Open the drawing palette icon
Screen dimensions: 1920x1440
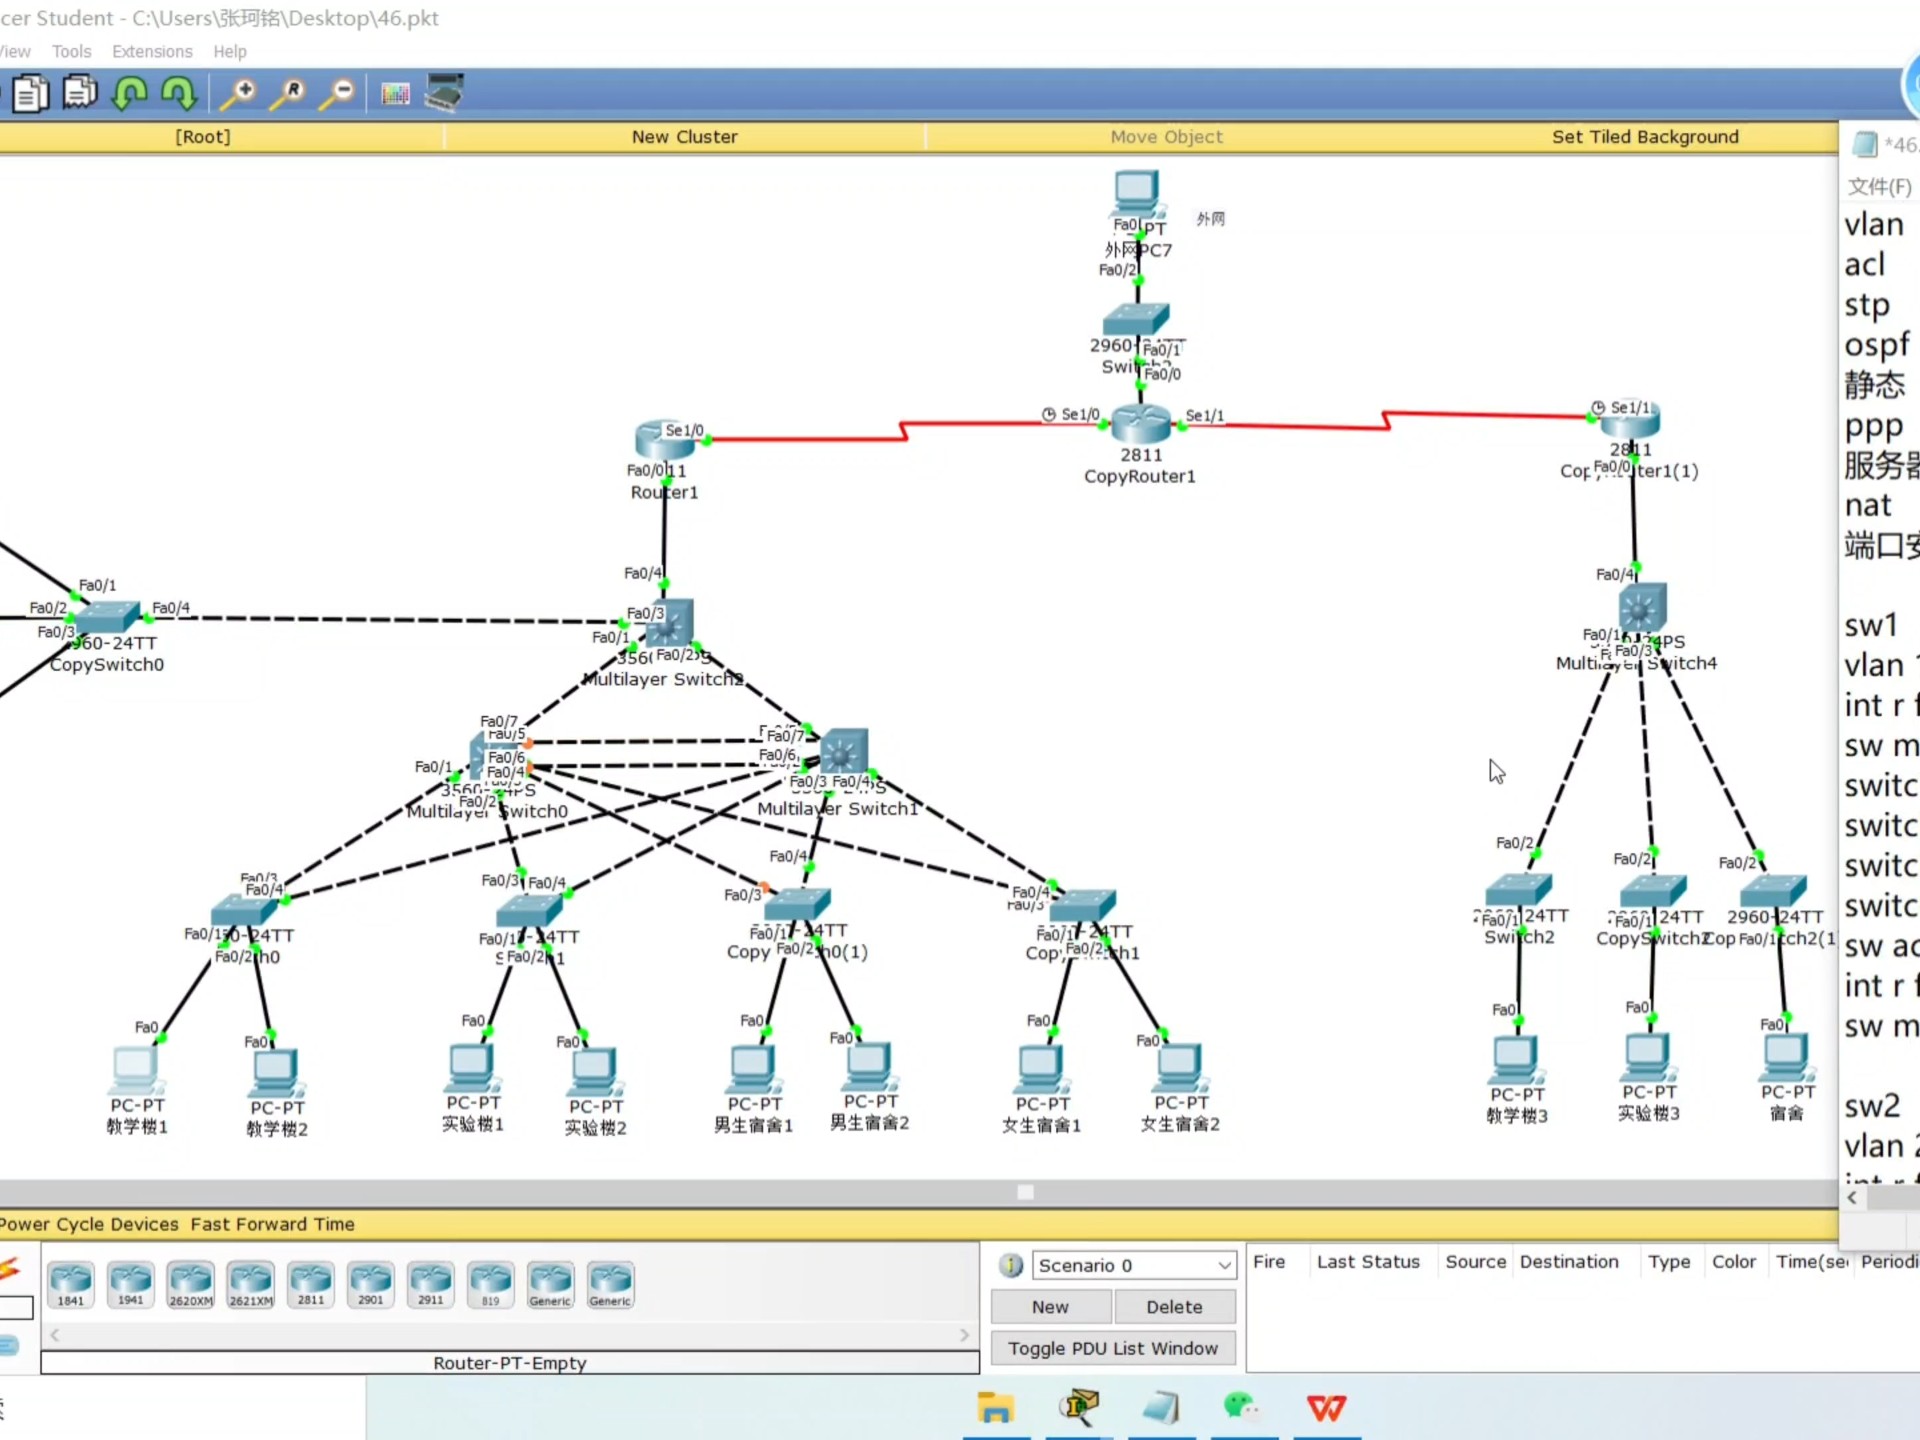[x=395, y=93]
